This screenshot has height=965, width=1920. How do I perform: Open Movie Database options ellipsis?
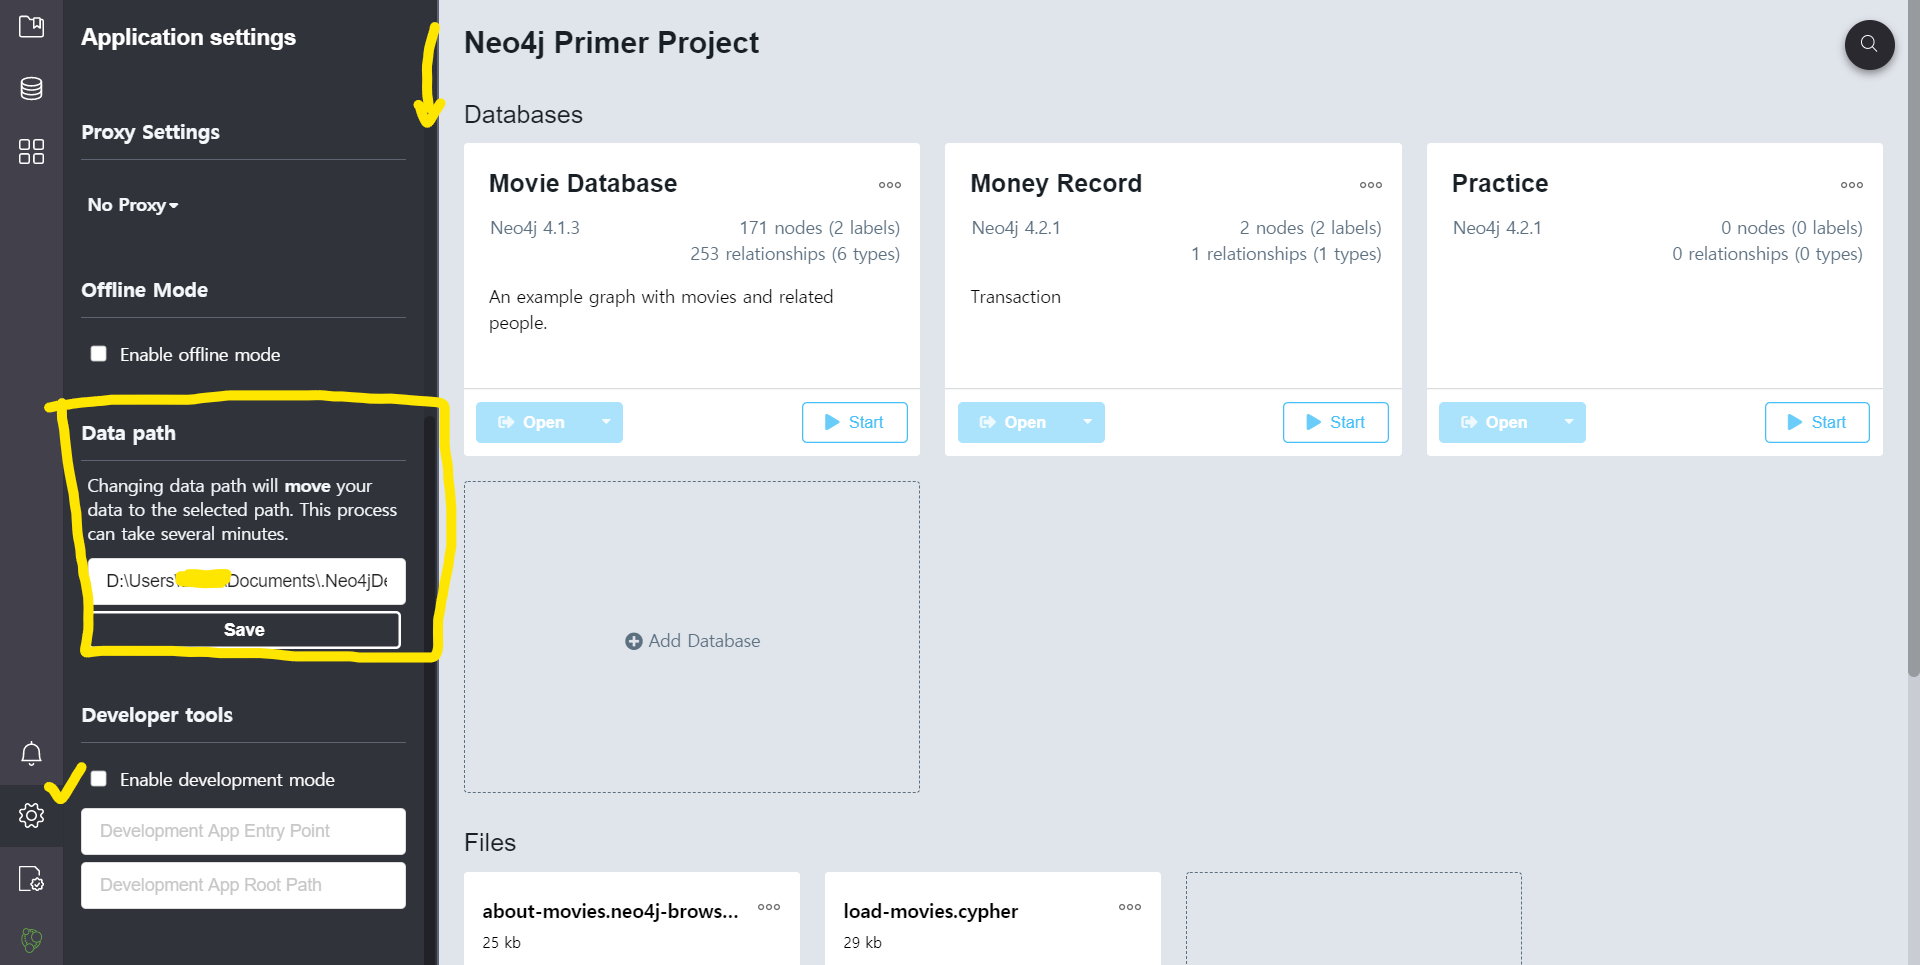click(890, 185)
